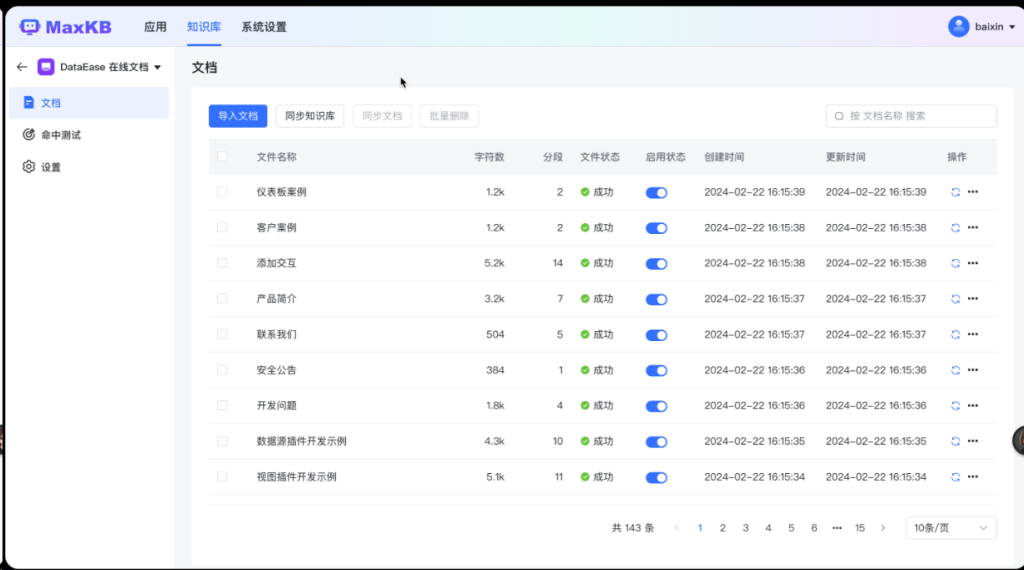Open the 10条/页 page size dropdown

(951, 528)
